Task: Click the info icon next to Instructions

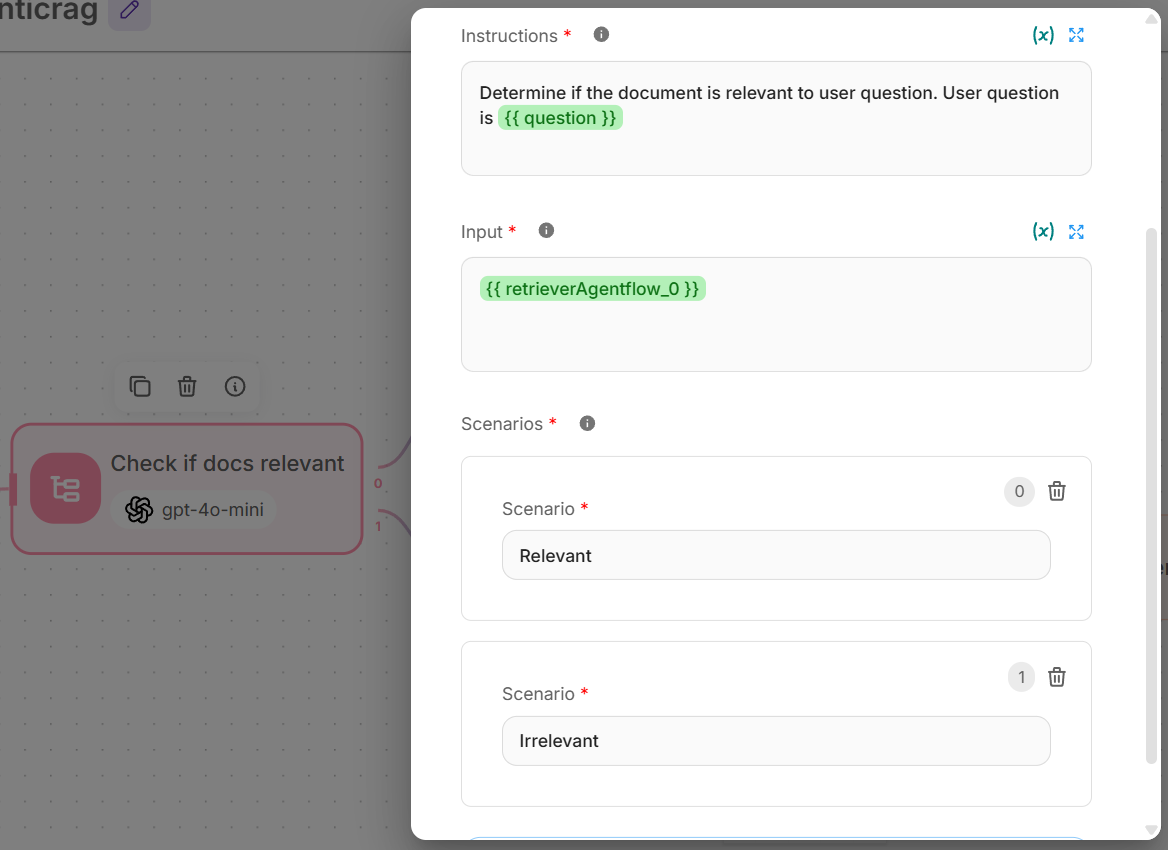Action: point(601,34)
